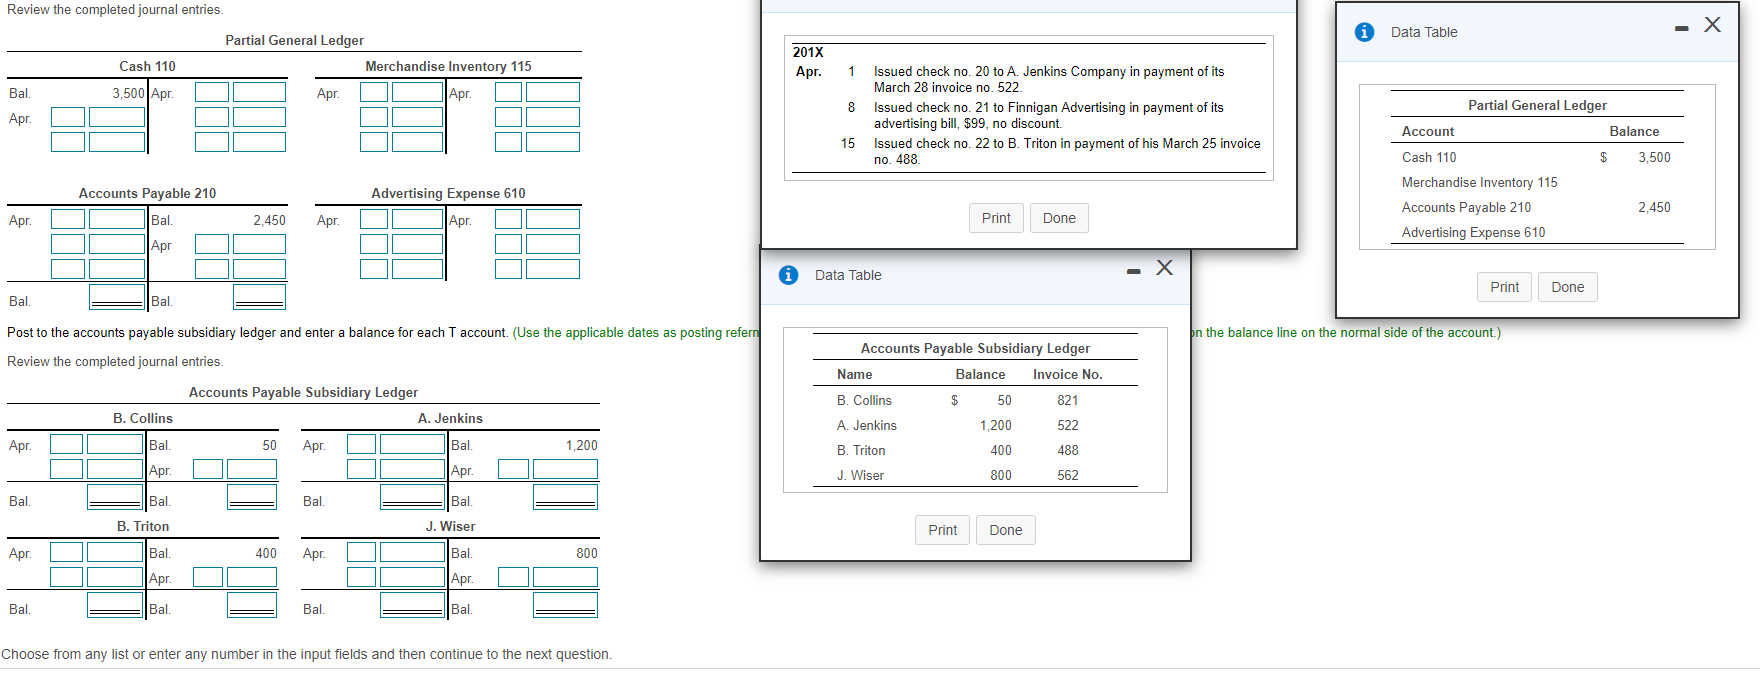Select A. Jenkins debit balance field
The width and height of the screenshot is (1760, 676).
coord(412,497)
